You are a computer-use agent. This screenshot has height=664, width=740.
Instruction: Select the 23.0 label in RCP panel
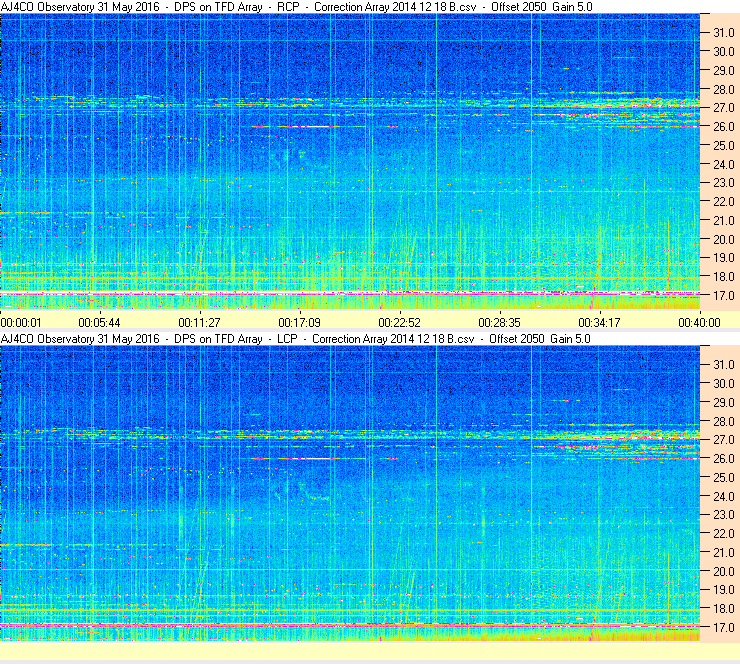click(x=723, y=183)
